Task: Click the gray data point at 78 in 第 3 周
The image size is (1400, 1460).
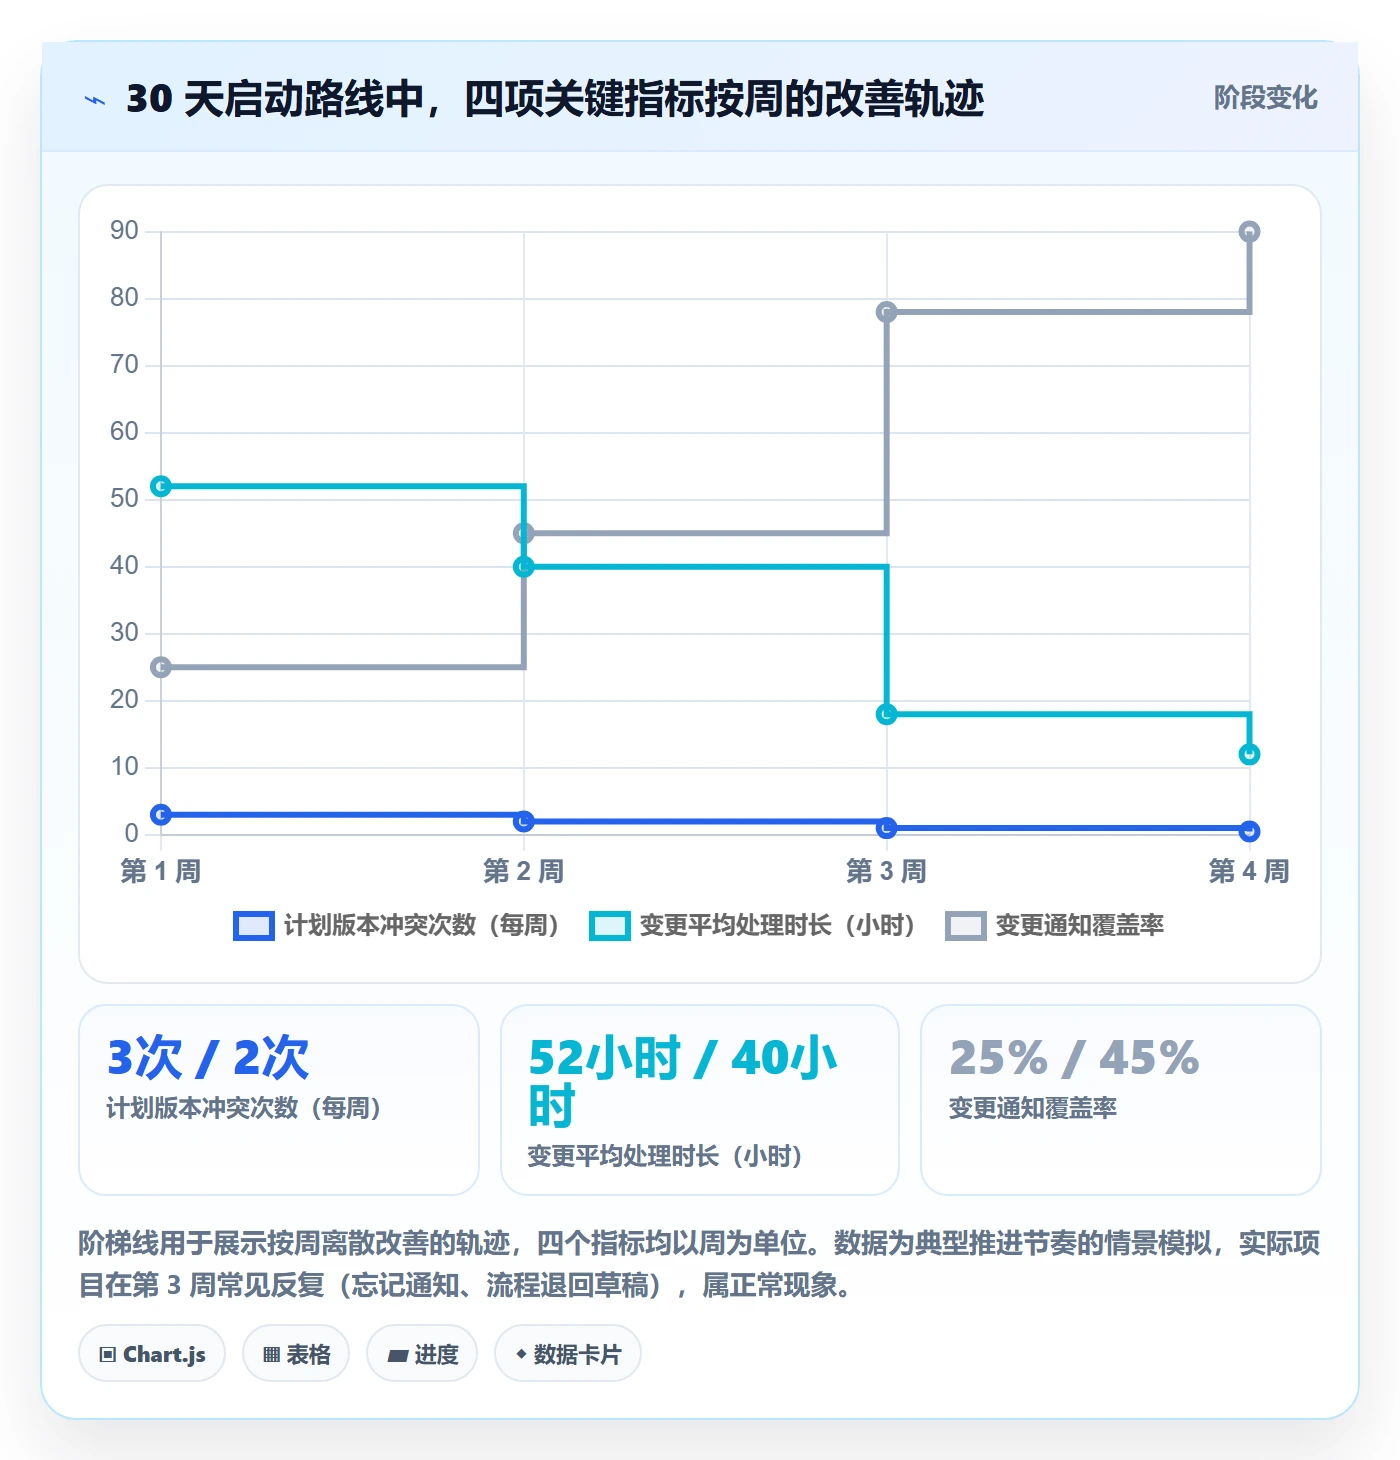Action: pyautogui.click(x=886, y=312)
